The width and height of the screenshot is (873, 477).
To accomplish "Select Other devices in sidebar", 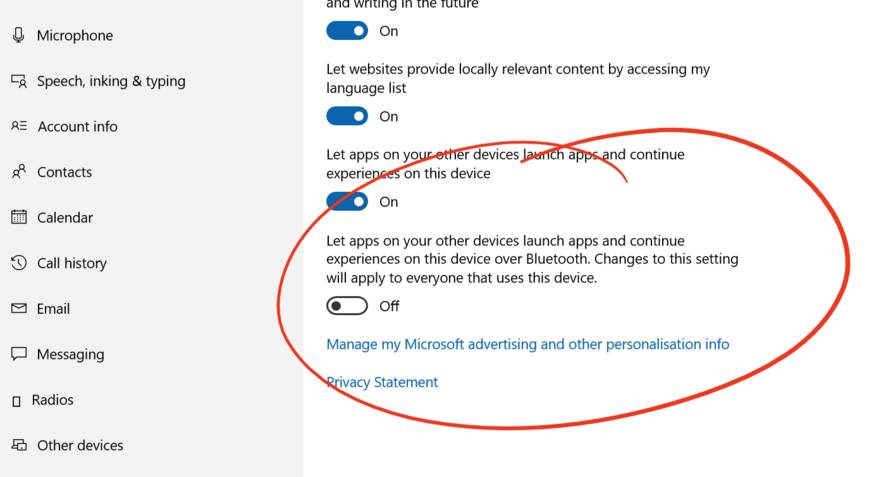I will pos(67,445).
